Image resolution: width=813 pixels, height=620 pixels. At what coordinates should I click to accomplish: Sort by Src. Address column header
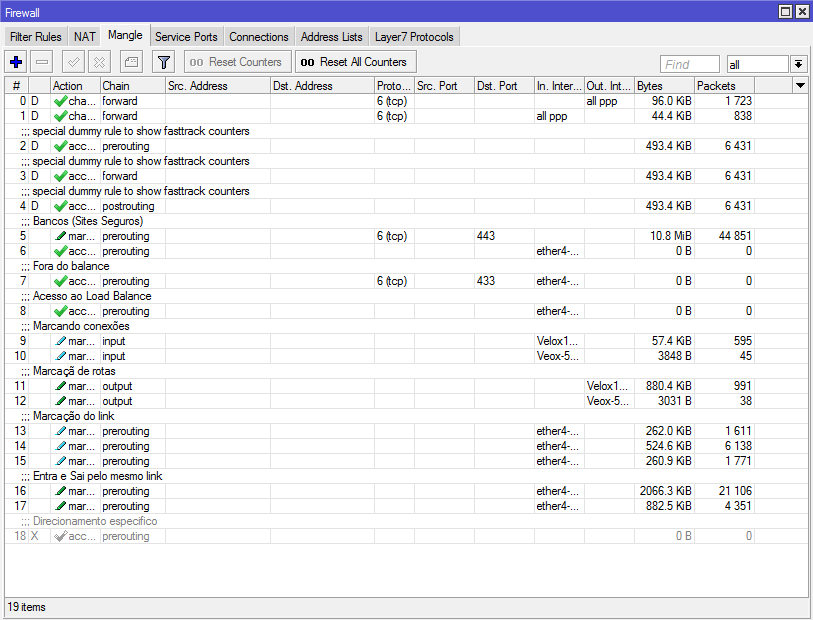(x=218, y=86)
